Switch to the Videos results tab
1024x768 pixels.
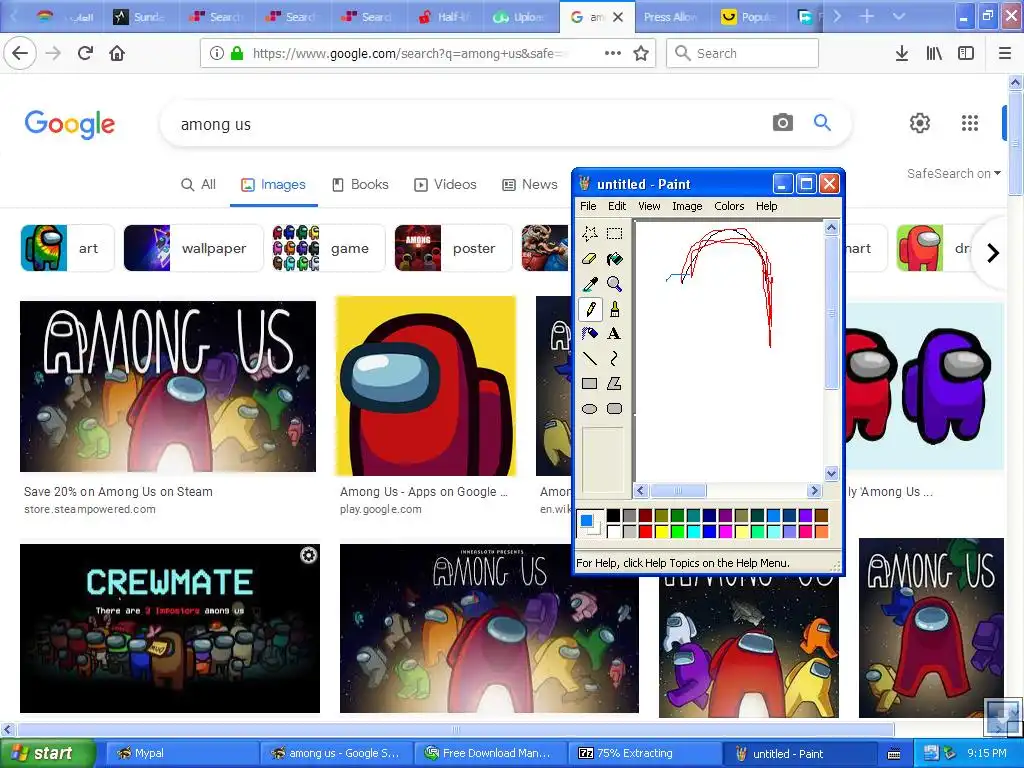(x=445, y=185)
